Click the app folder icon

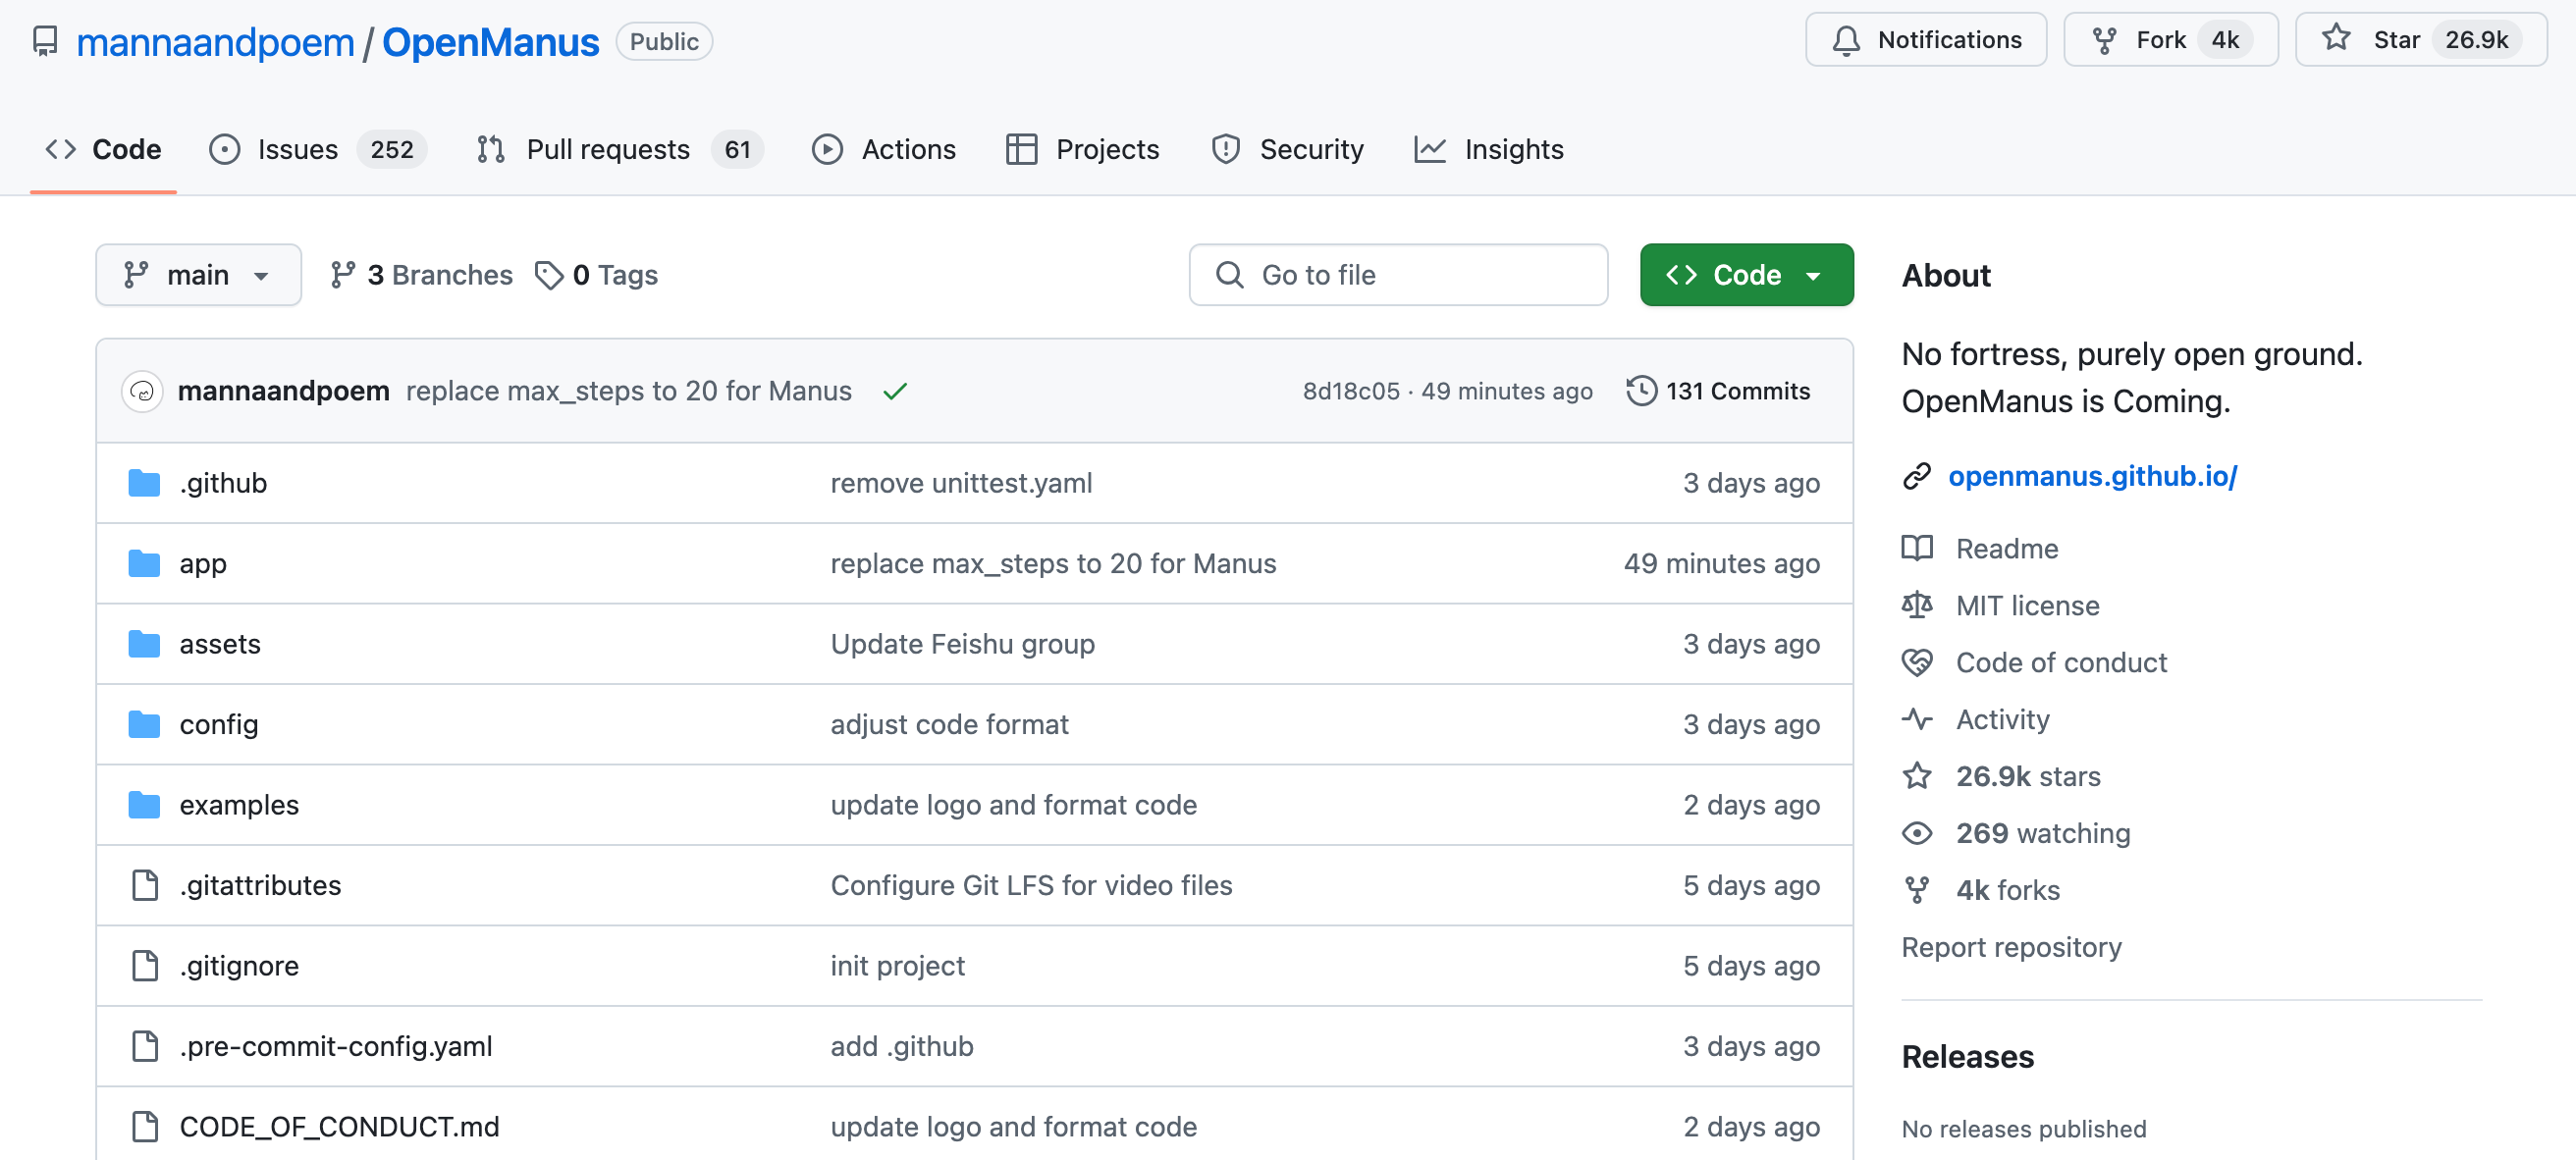coord(144,563)
